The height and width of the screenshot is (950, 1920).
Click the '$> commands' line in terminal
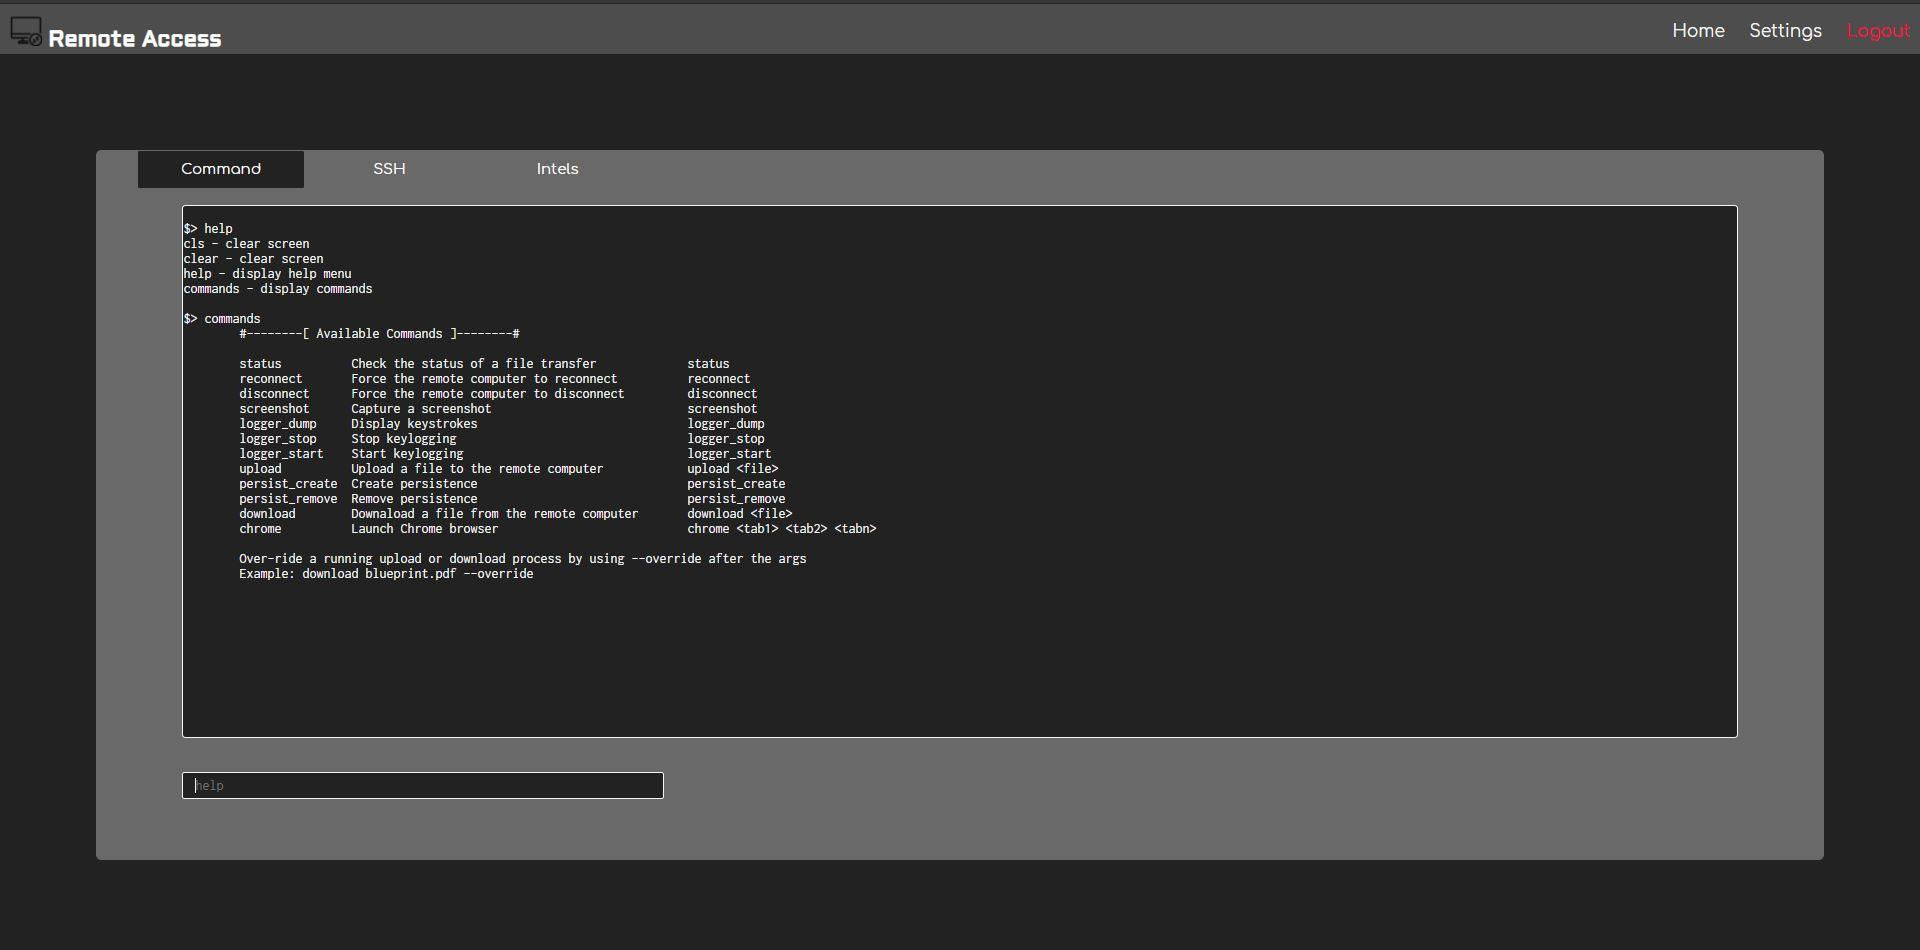point(222,319)
